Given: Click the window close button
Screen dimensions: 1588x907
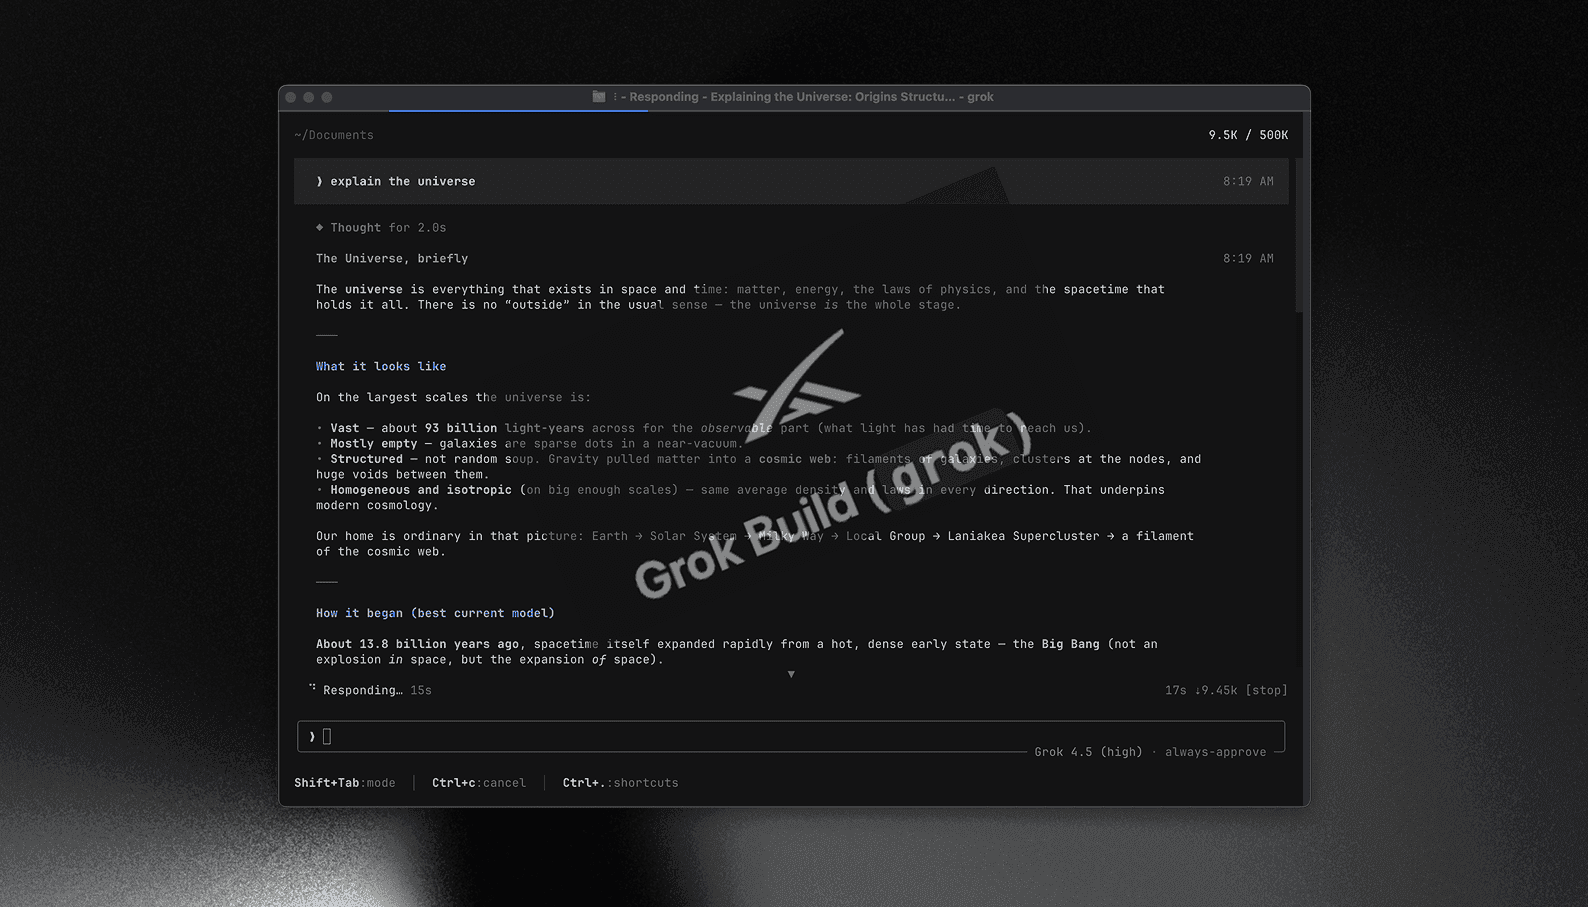Looking at the screenshot, I should pyautogui.click(x=291, y=97).
